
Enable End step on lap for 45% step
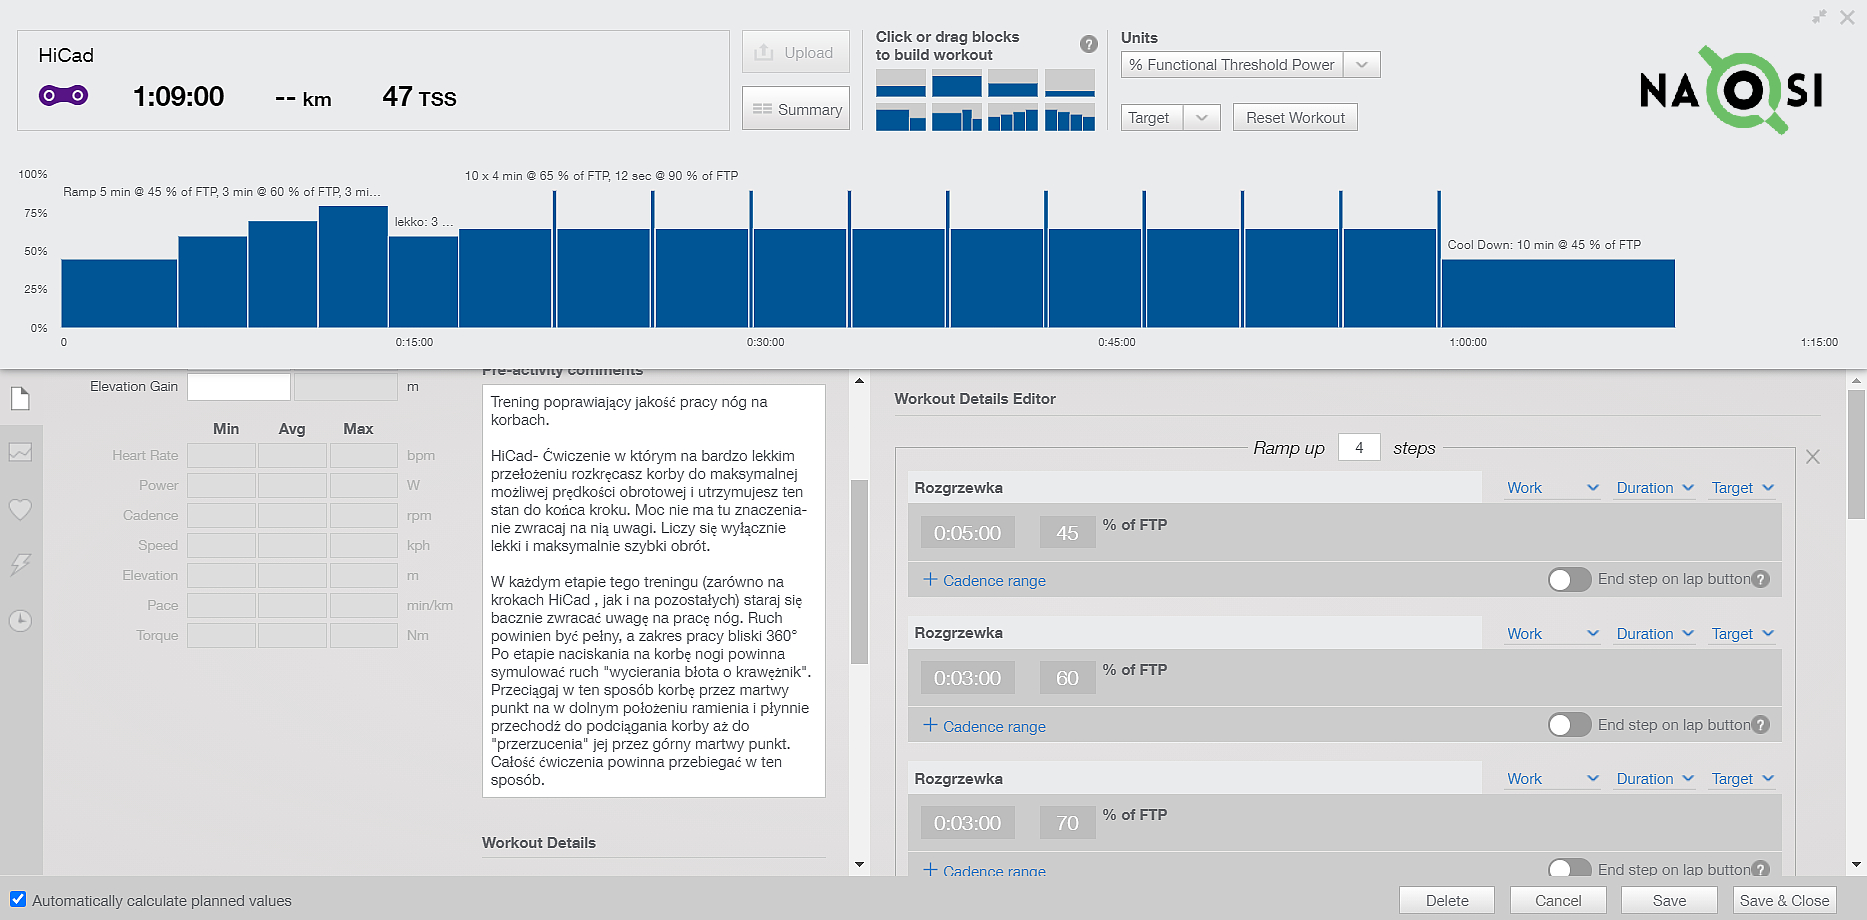tap(1568, 580)
